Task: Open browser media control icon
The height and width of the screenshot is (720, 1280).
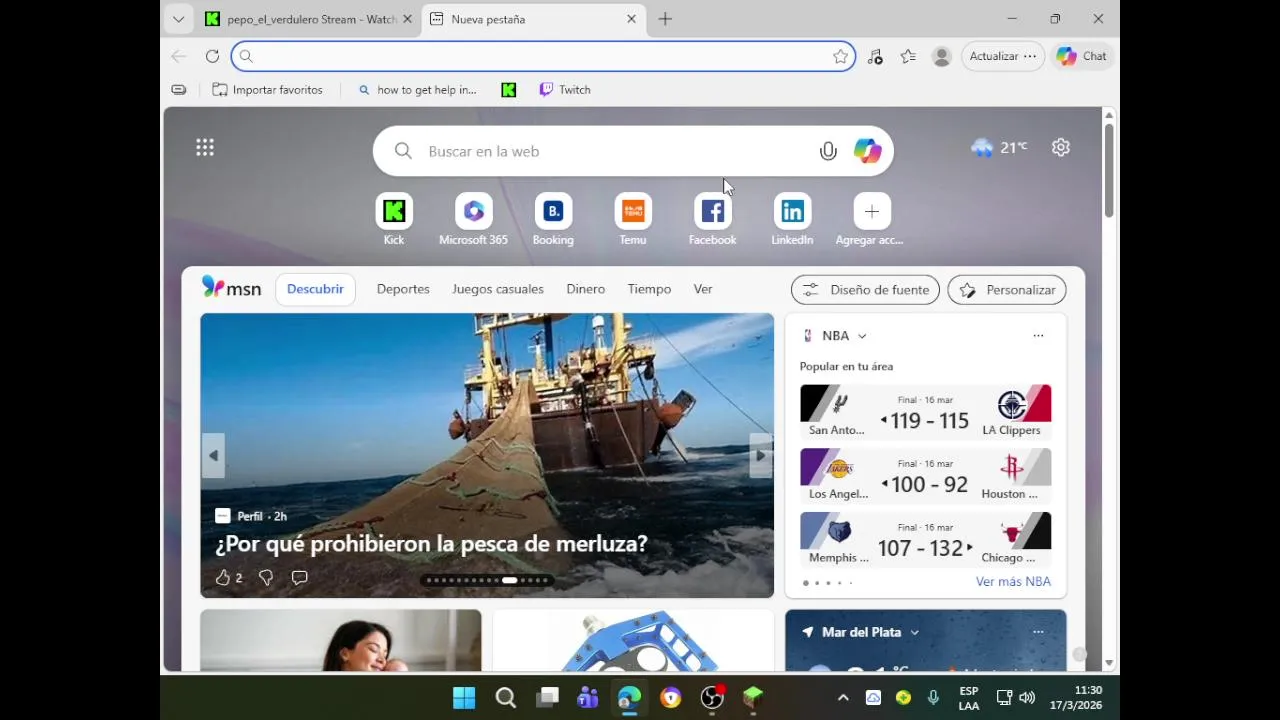Action: click(875, 57)
